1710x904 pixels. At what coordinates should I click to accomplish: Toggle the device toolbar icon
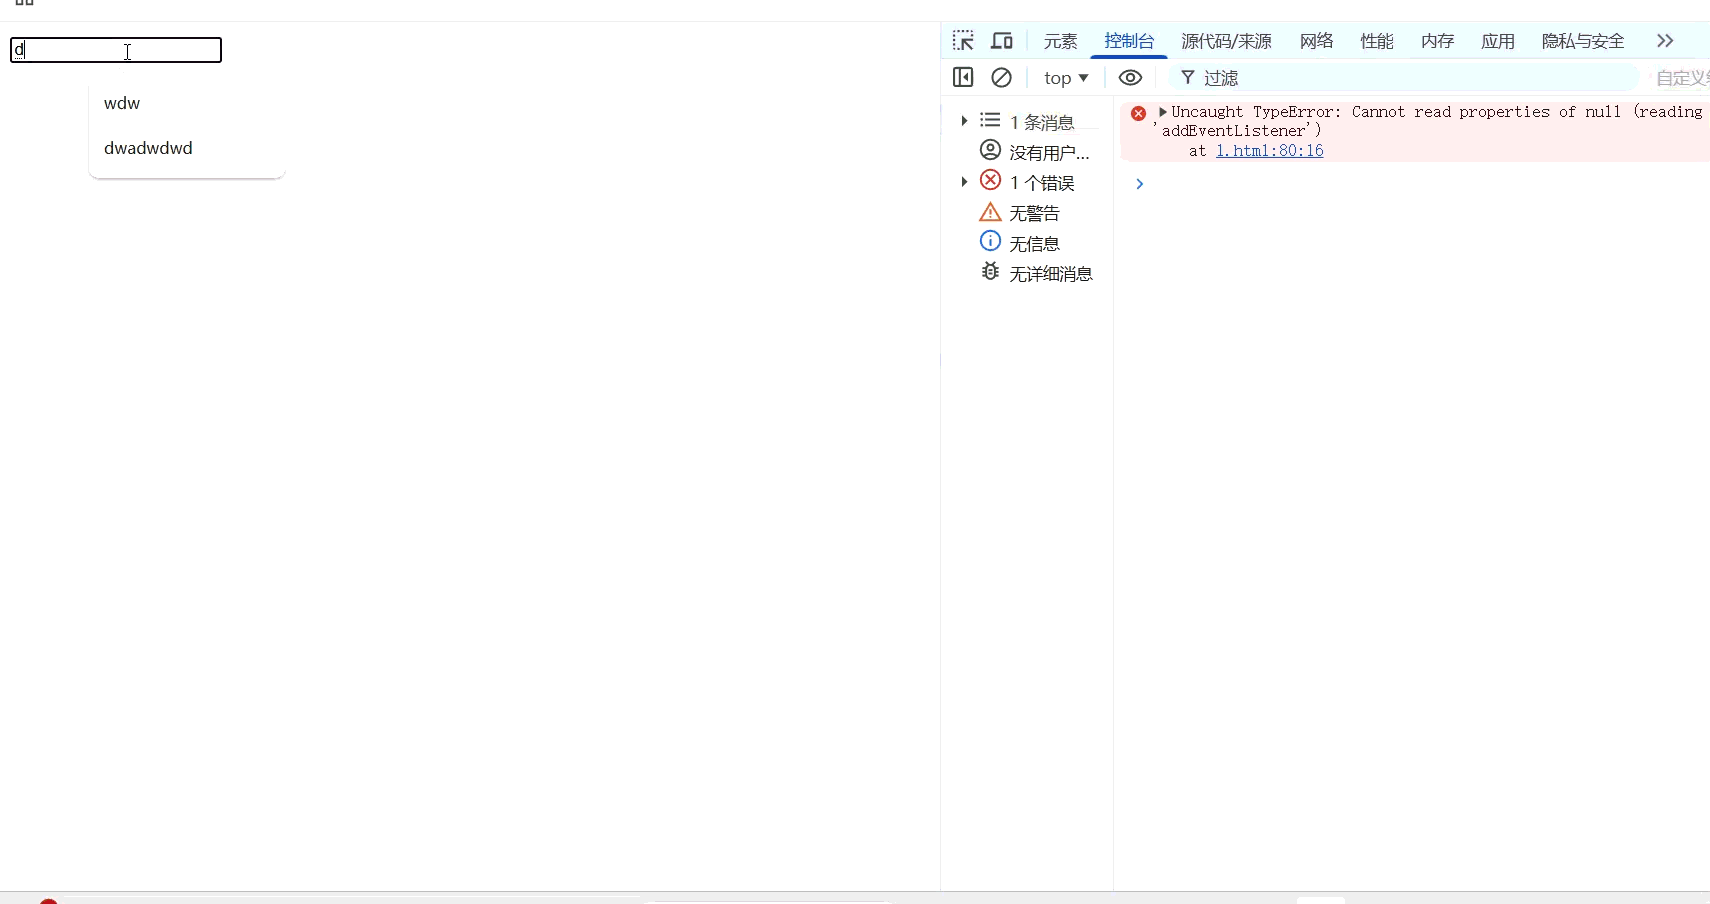pos(1002,41)
